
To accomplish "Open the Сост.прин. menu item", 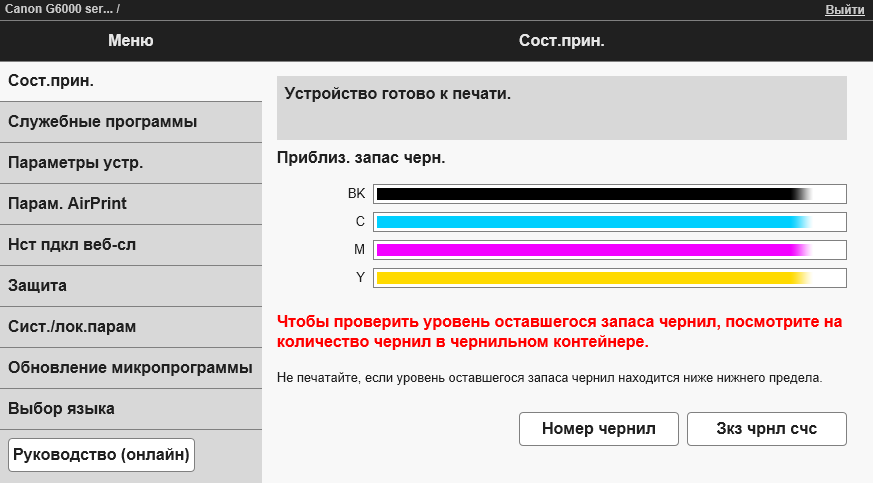I will pos(130,81).
